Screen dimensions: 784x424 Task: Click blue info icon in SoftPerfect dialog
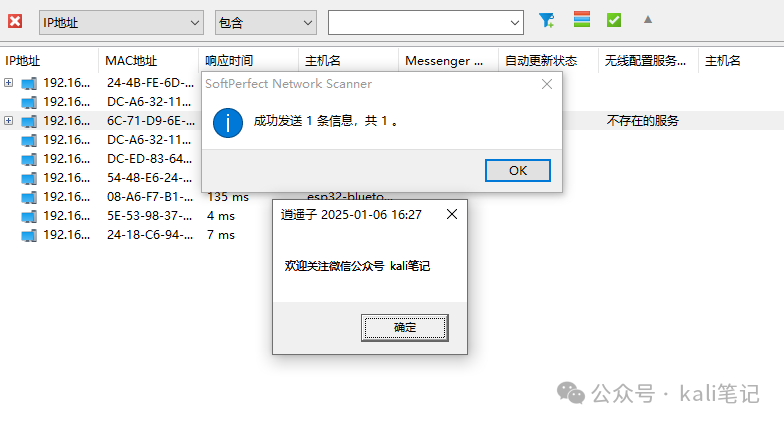[x=228, y=123]
